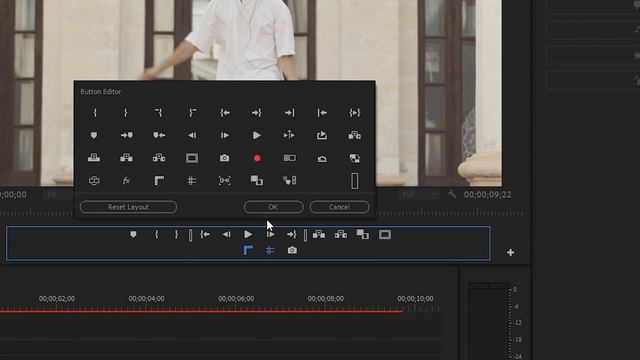Select Mark In icon in Button Editor

95,113
